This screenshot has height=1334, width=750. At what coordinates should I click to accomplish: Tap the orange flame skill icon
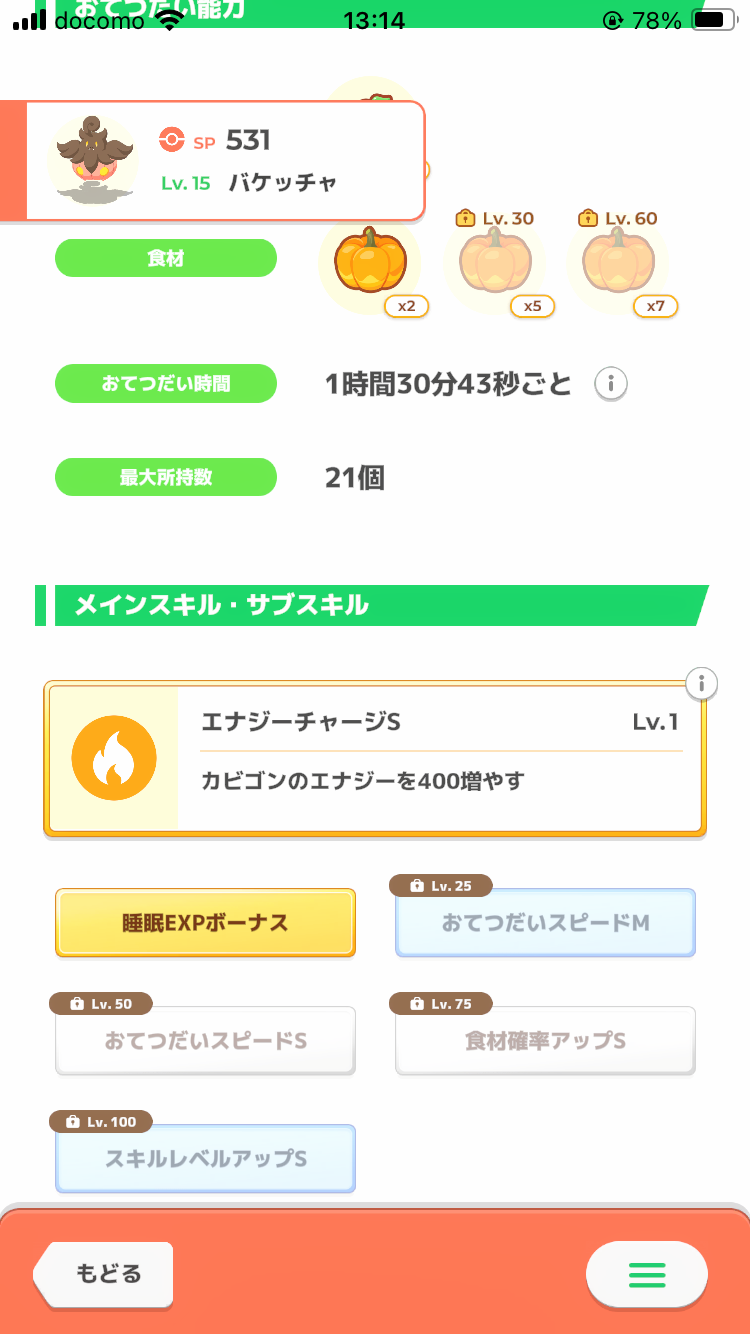pos(114,758)
